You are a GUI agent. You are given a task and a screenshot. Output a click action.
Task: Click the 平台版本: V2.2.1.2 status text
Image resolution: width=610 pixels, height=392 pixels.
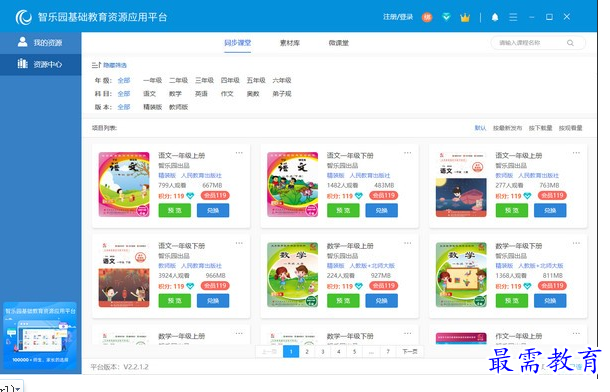(119, 367)
